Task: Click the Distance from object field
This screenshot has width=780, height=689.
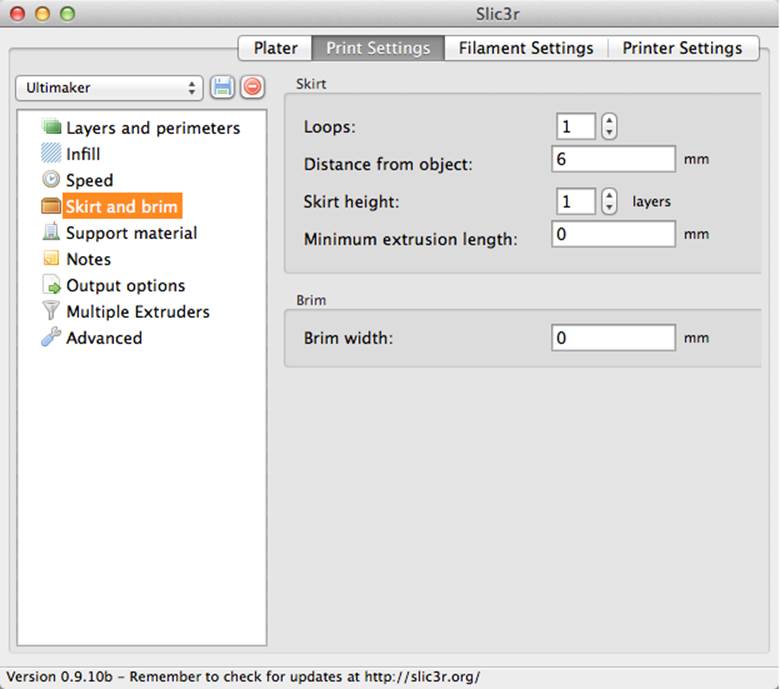Action: click(x=613, y=159)
